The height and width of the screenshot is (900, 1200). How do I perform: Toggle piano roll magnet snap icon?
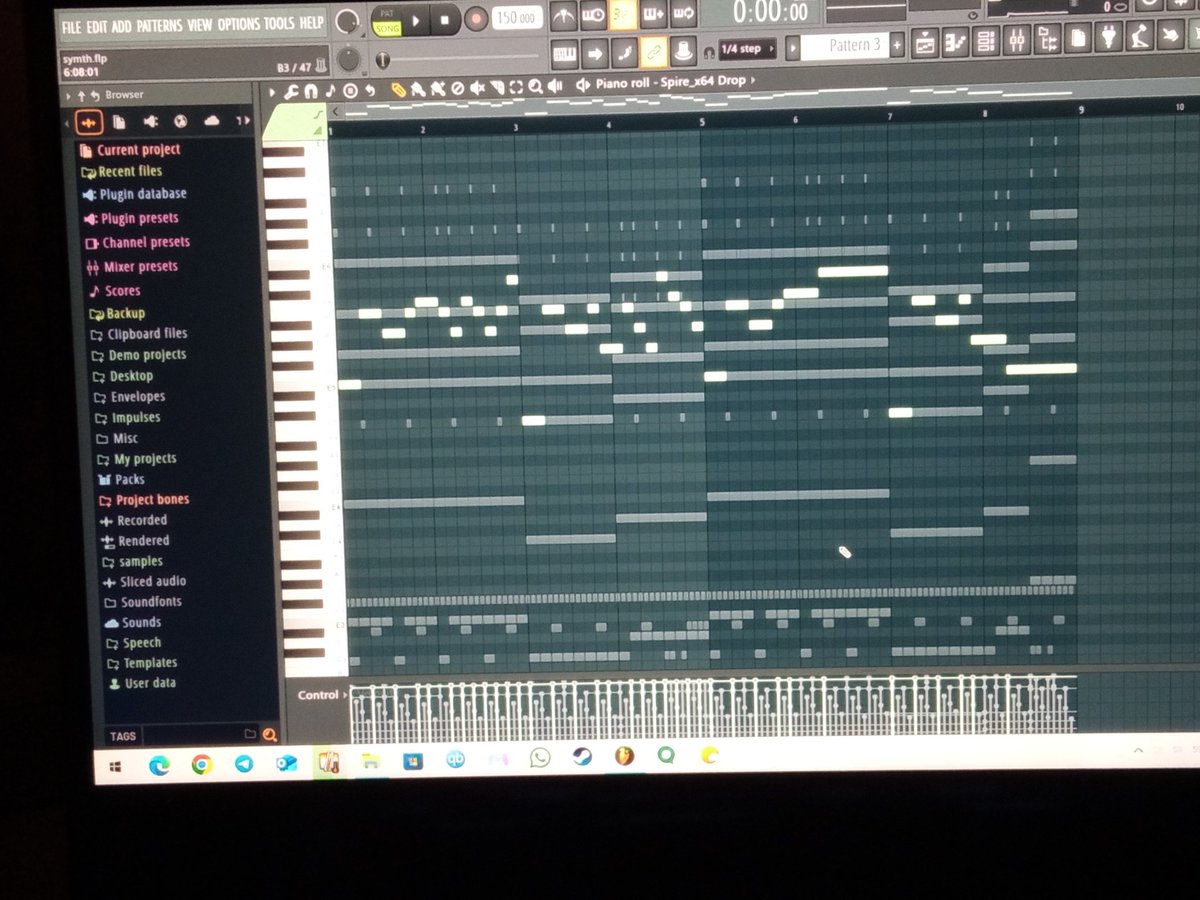pos(310,91)
